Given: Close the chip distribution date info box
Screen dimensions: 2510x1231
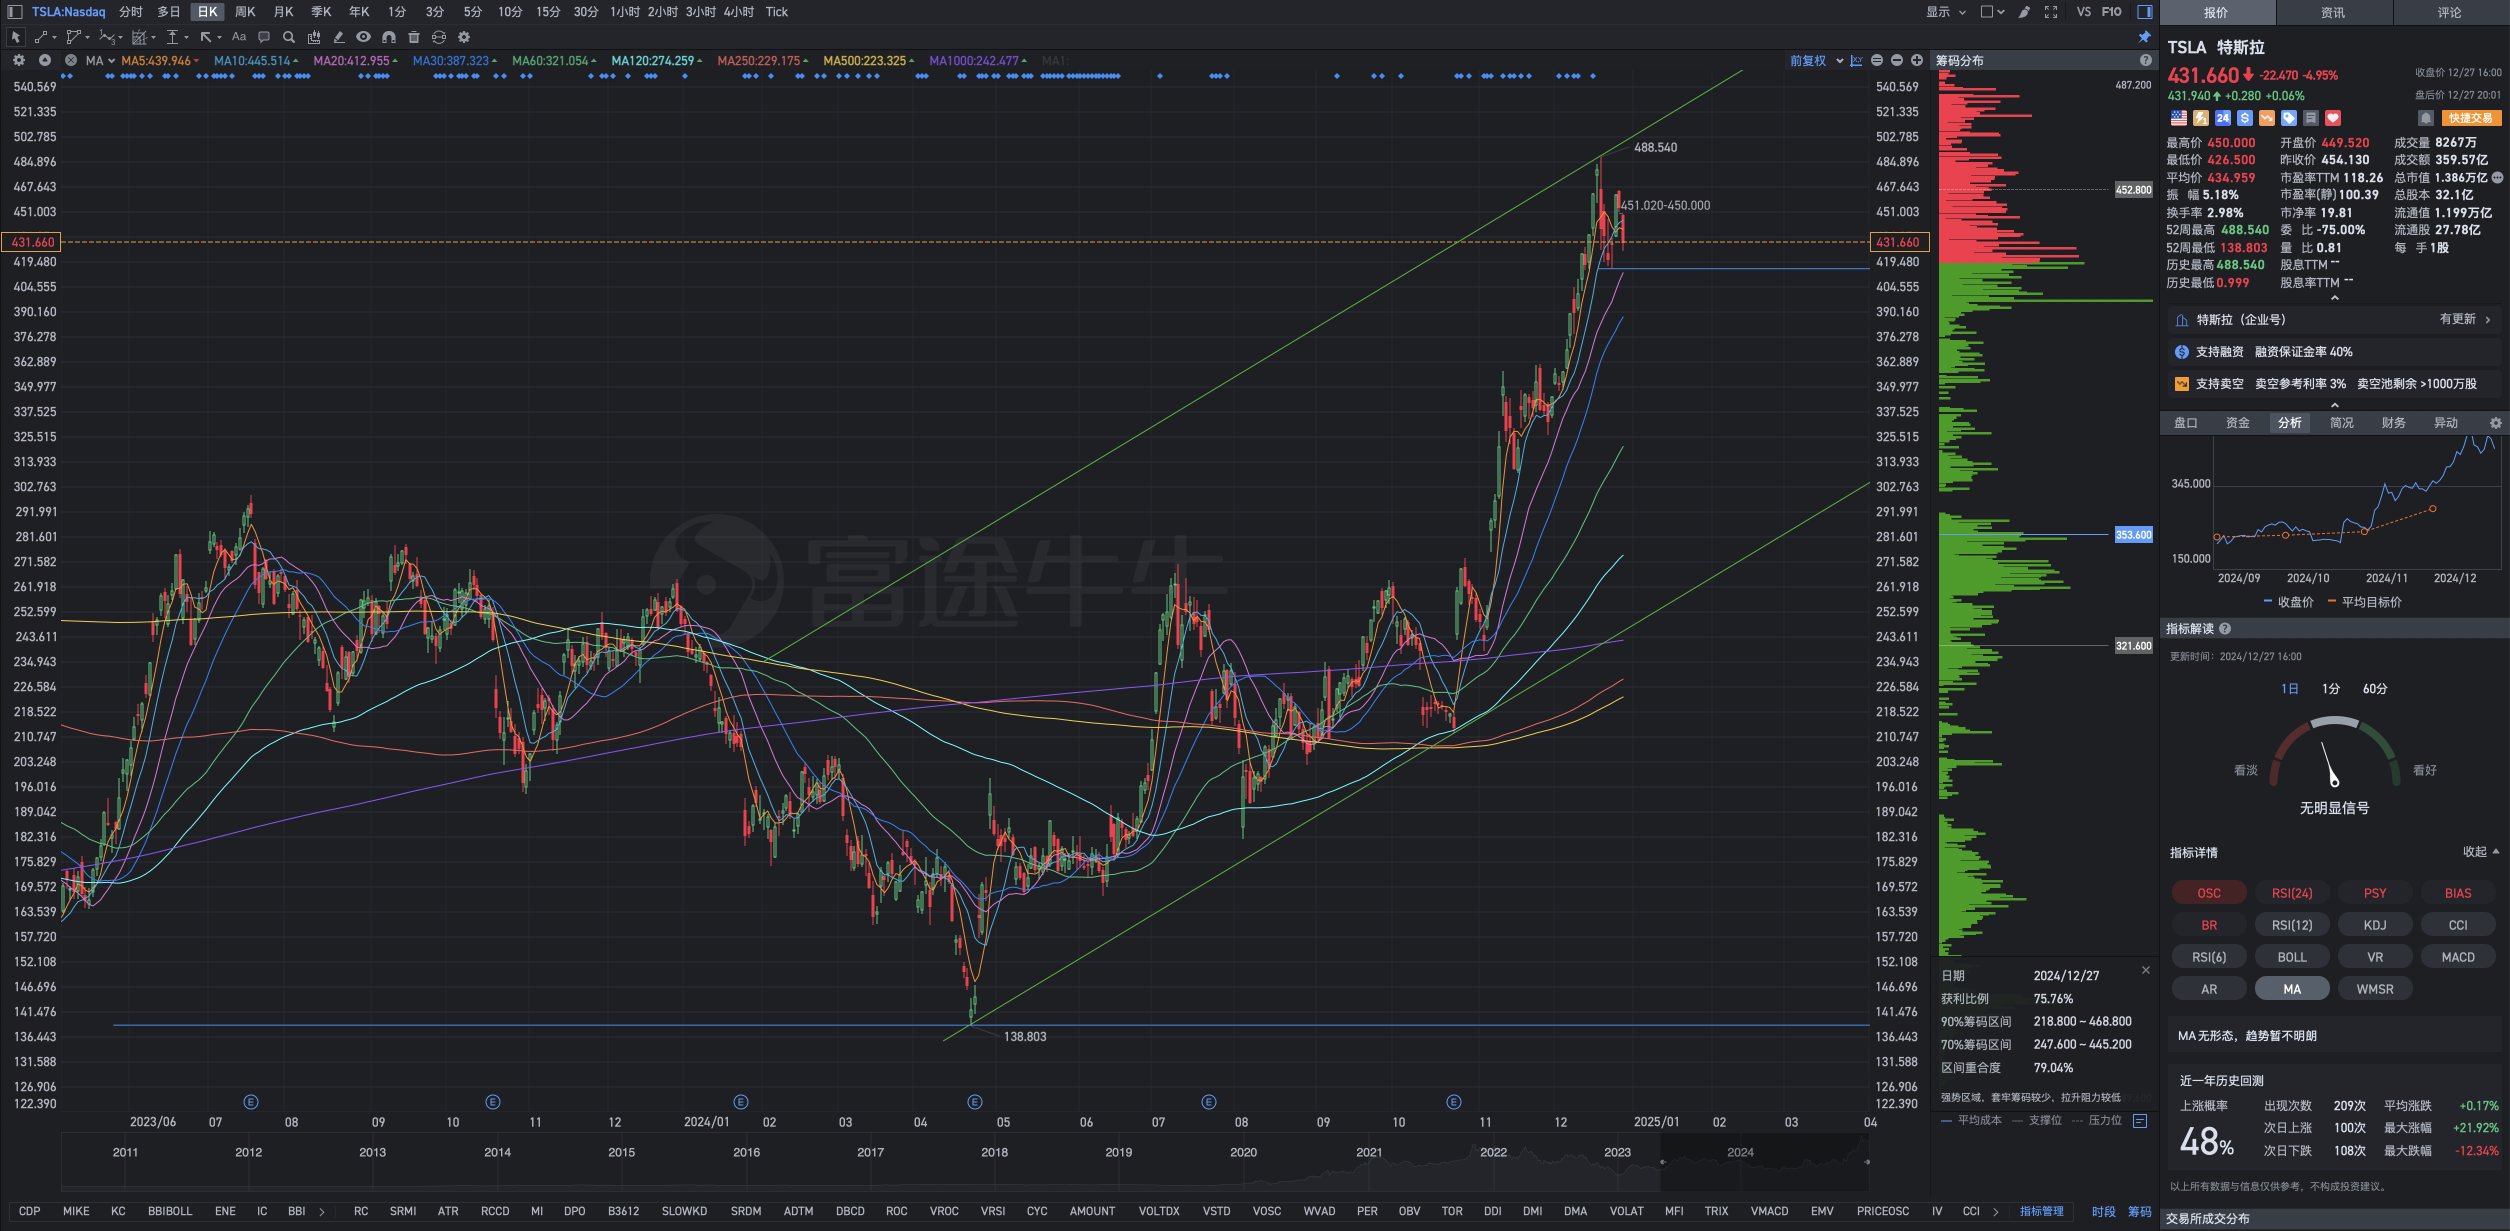Looking at the screenshot, I should [x=2145, y=971].
